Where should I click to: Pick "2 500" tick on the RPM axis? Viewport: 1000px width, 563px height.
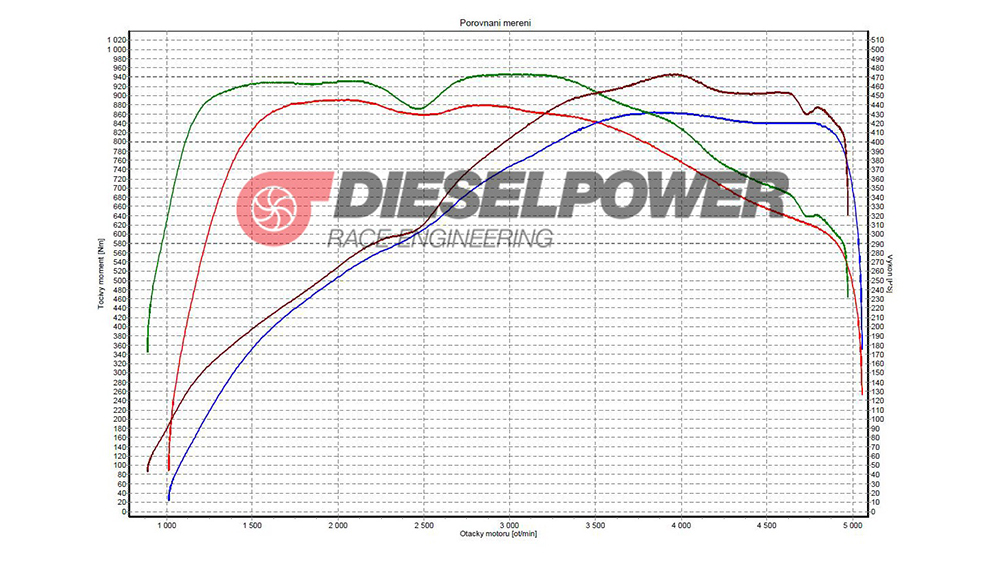[x=423, y=525]
